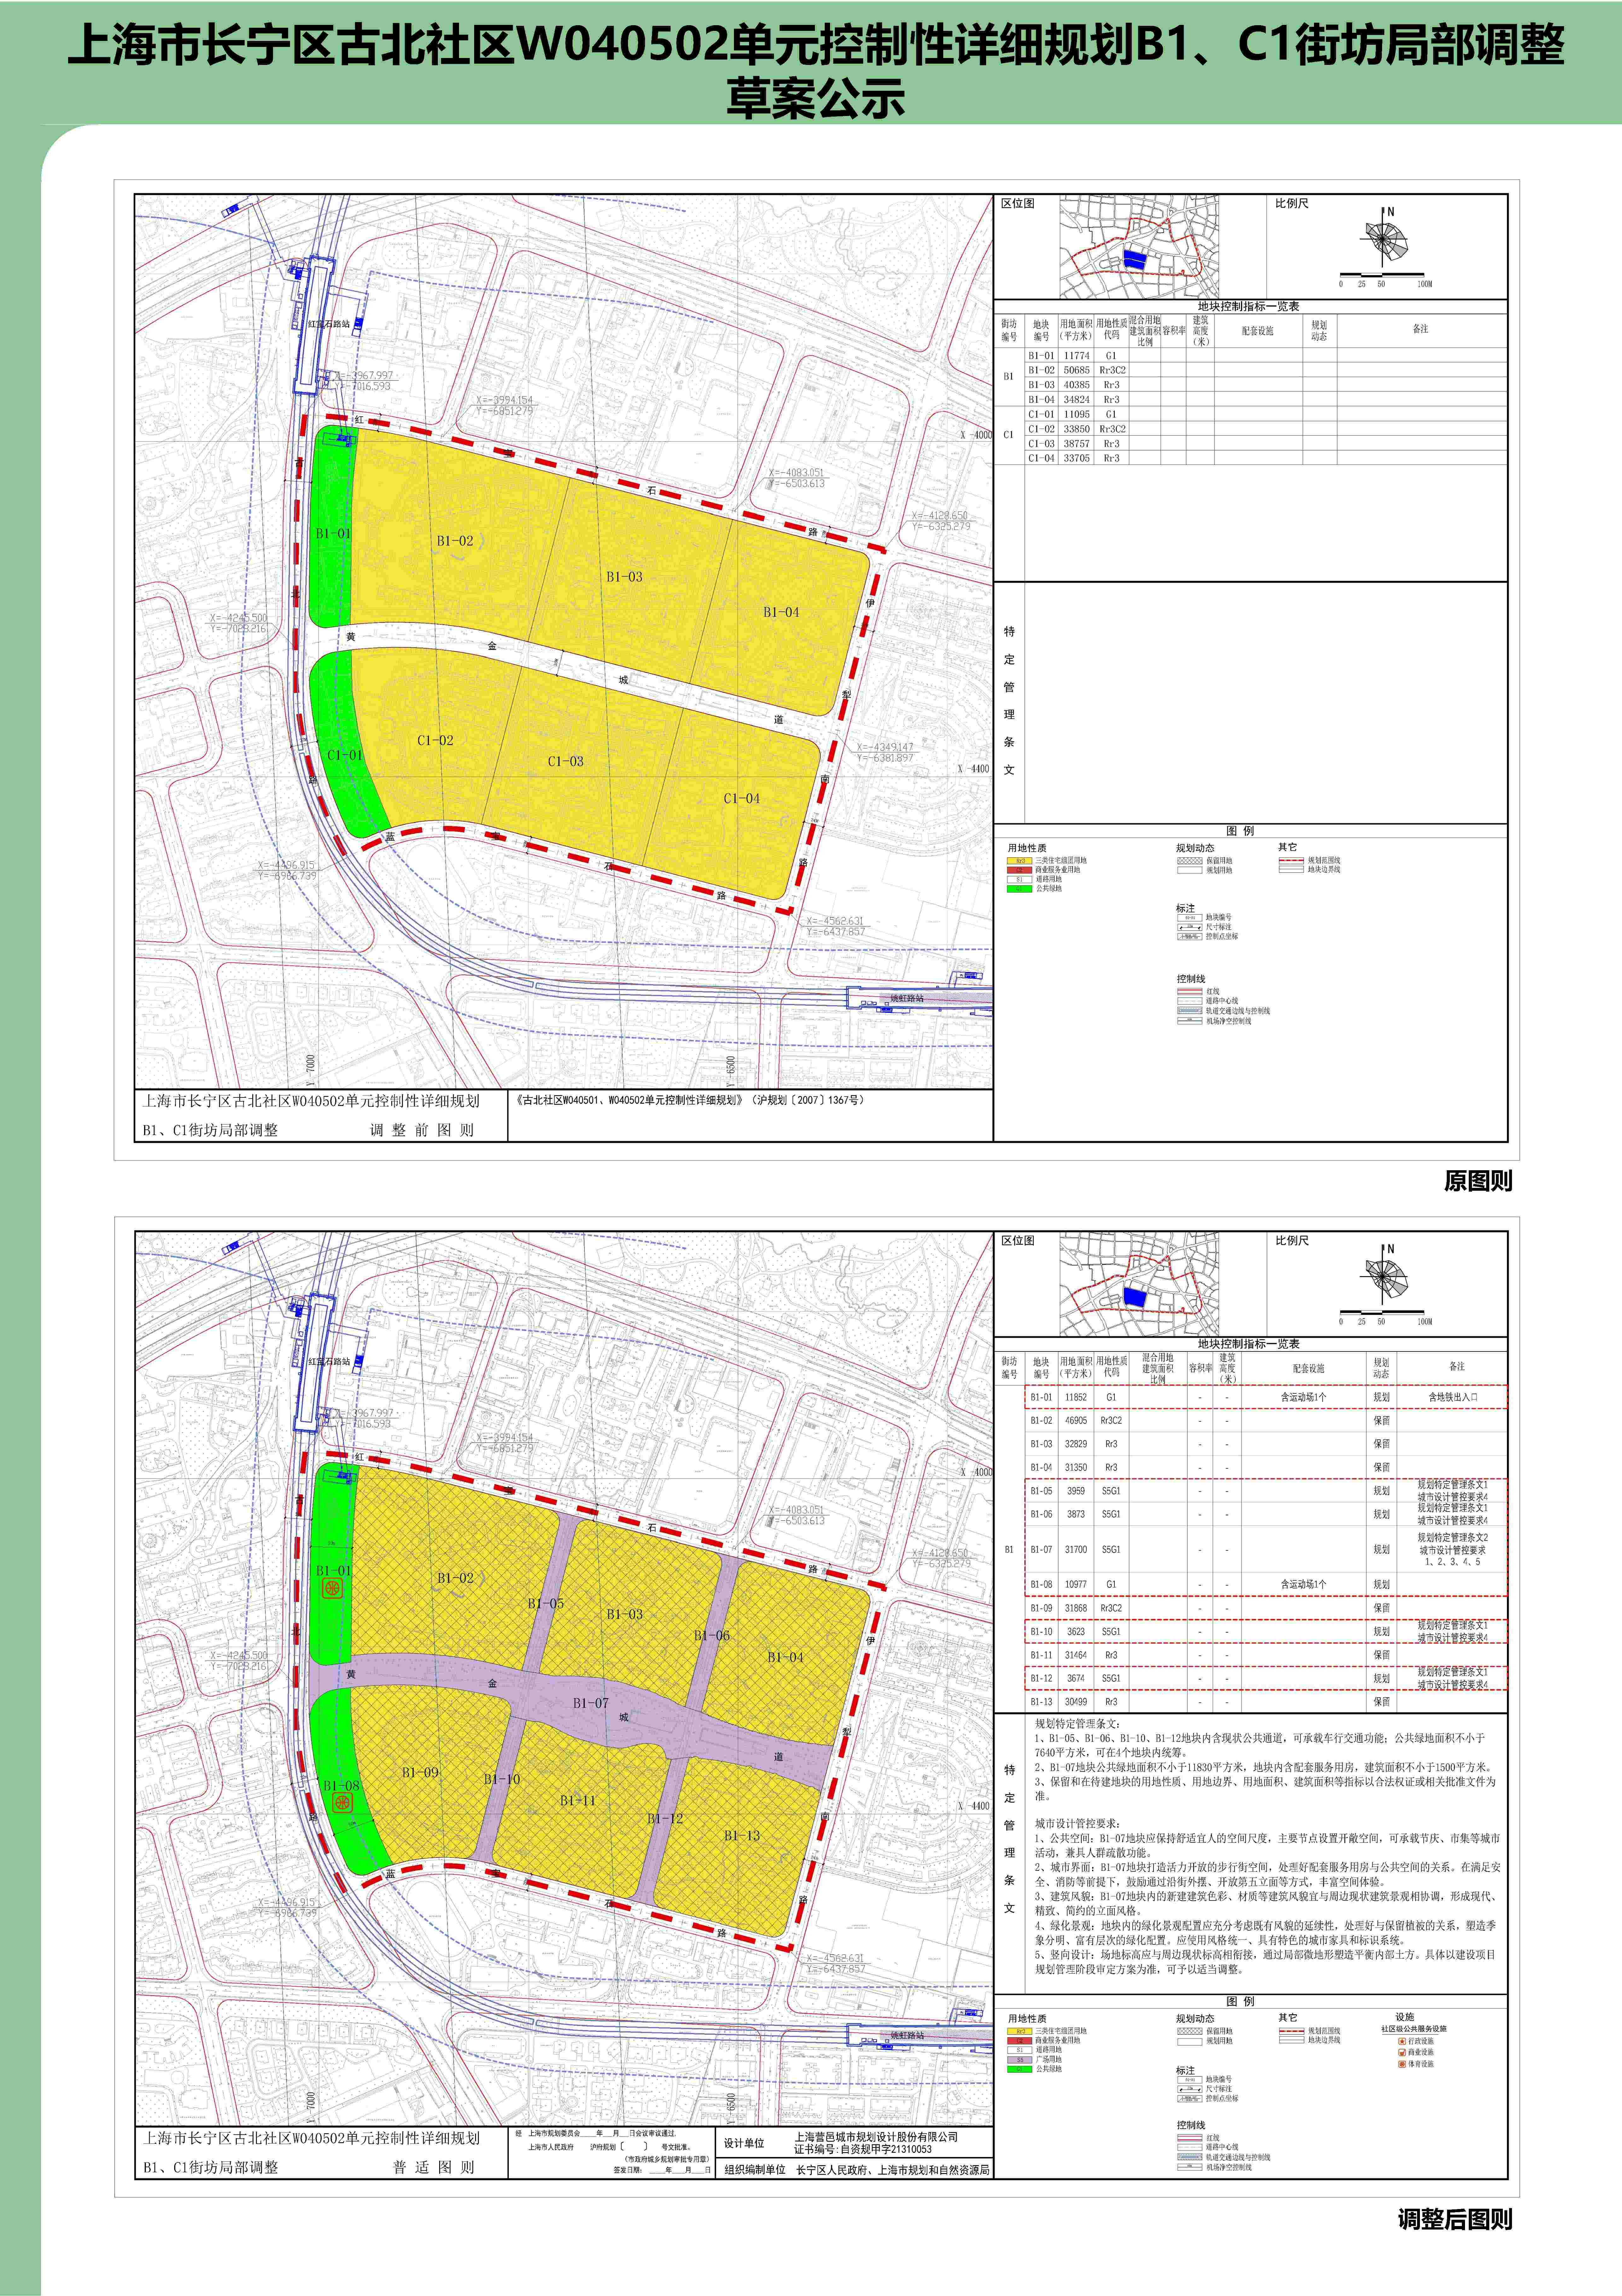Click the table cell with area 50685
1622x2296 pixels.
point(1076,370)
